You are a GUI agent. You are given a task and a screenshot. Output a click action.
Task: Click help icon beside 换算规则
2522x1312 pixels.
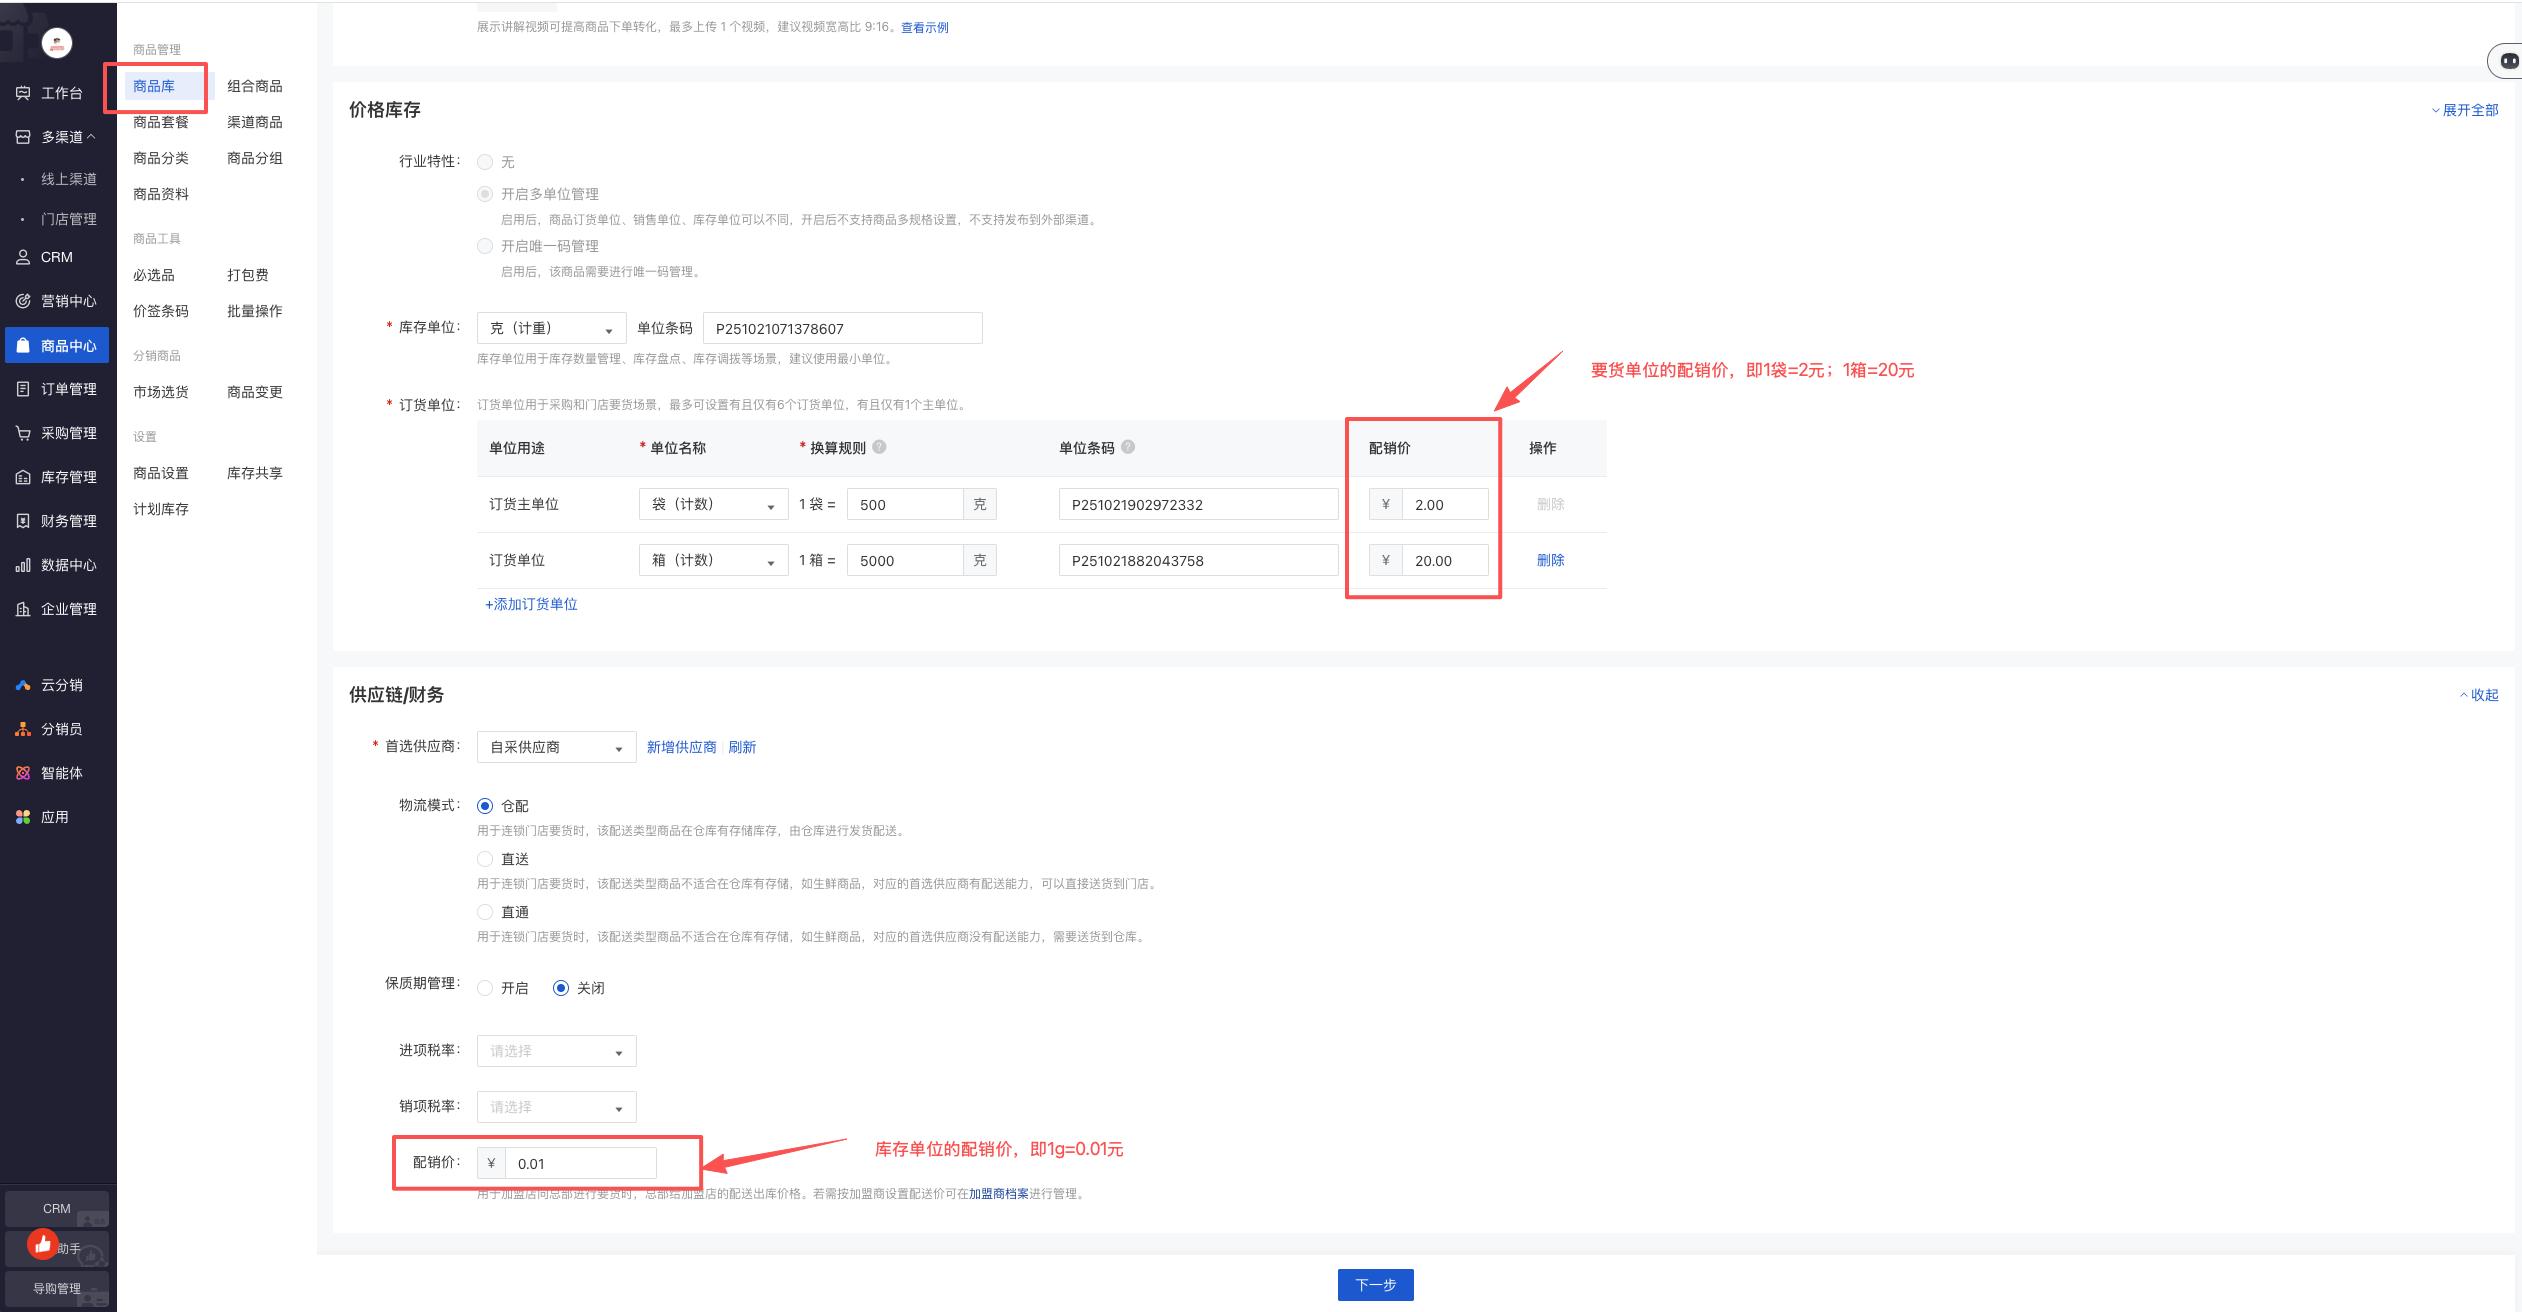click(x=879, y=447)
